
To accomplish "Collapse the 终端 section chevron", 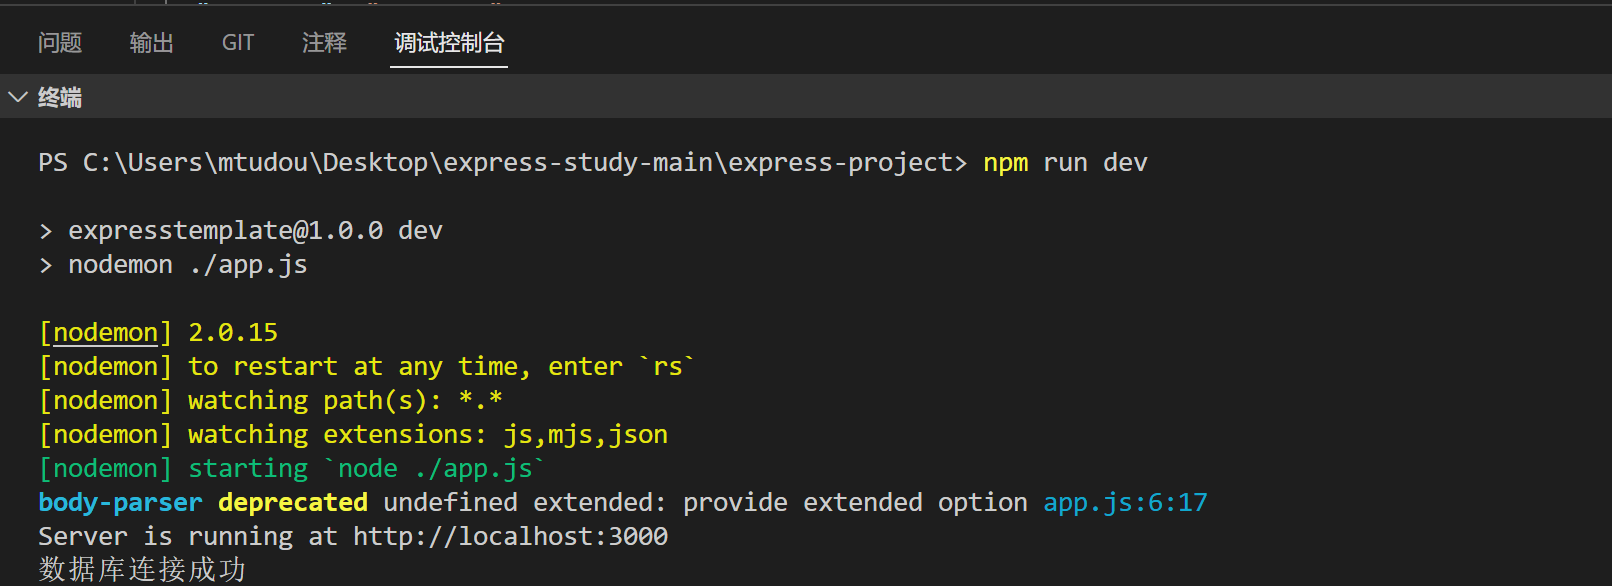I will pos(17,97).
